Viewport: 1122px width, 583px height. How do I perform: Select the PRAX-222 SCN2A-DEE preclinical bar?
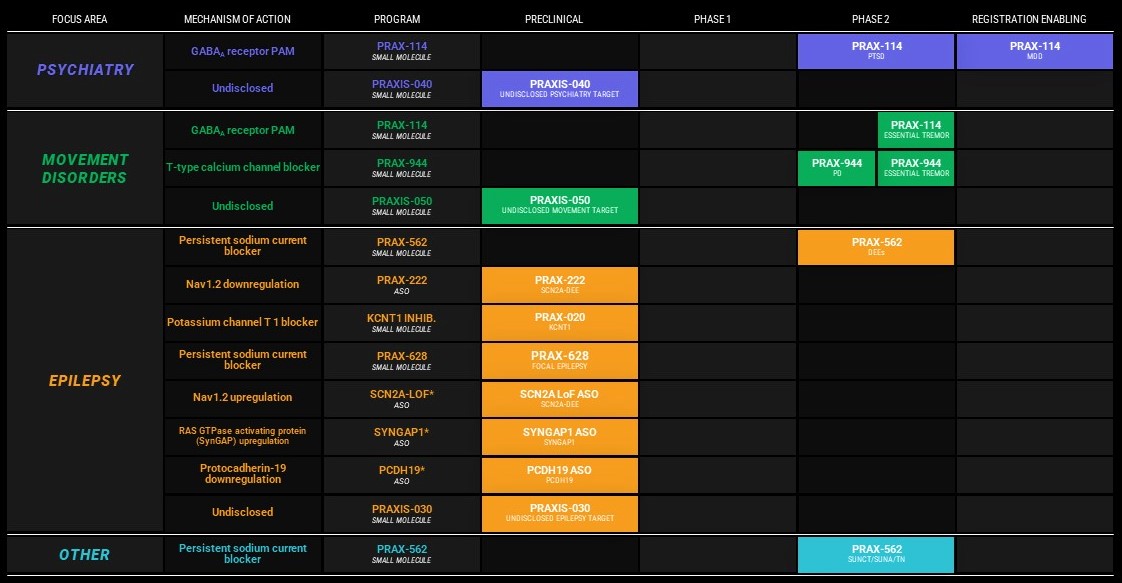pyautogui.click(x=559, y=285)
